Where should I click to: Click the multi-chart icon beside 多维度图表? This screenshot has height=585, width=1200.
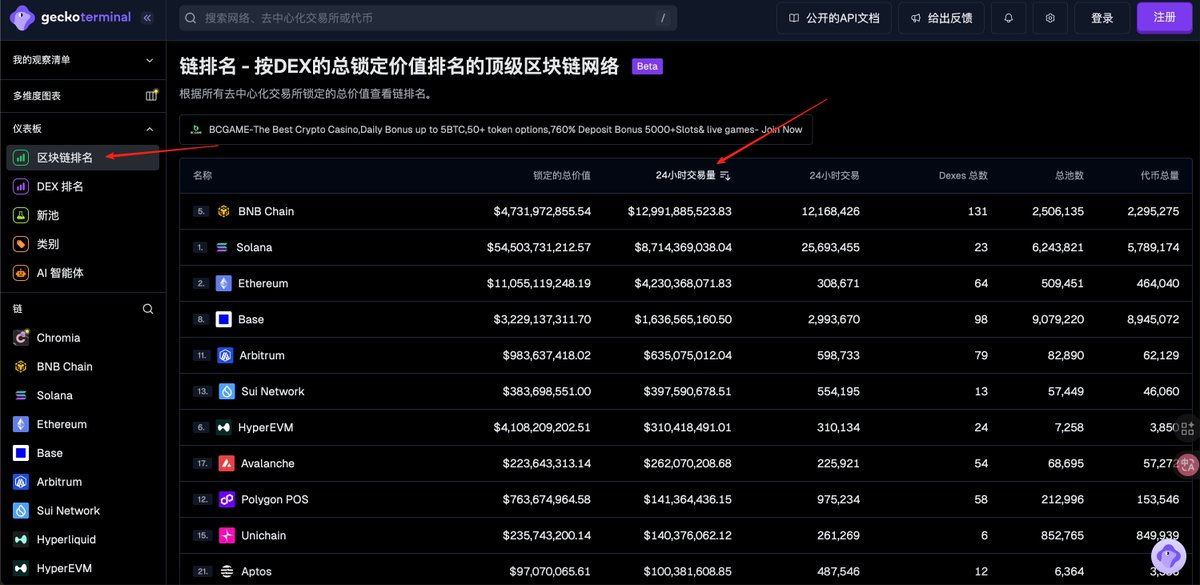coord(151,95)
